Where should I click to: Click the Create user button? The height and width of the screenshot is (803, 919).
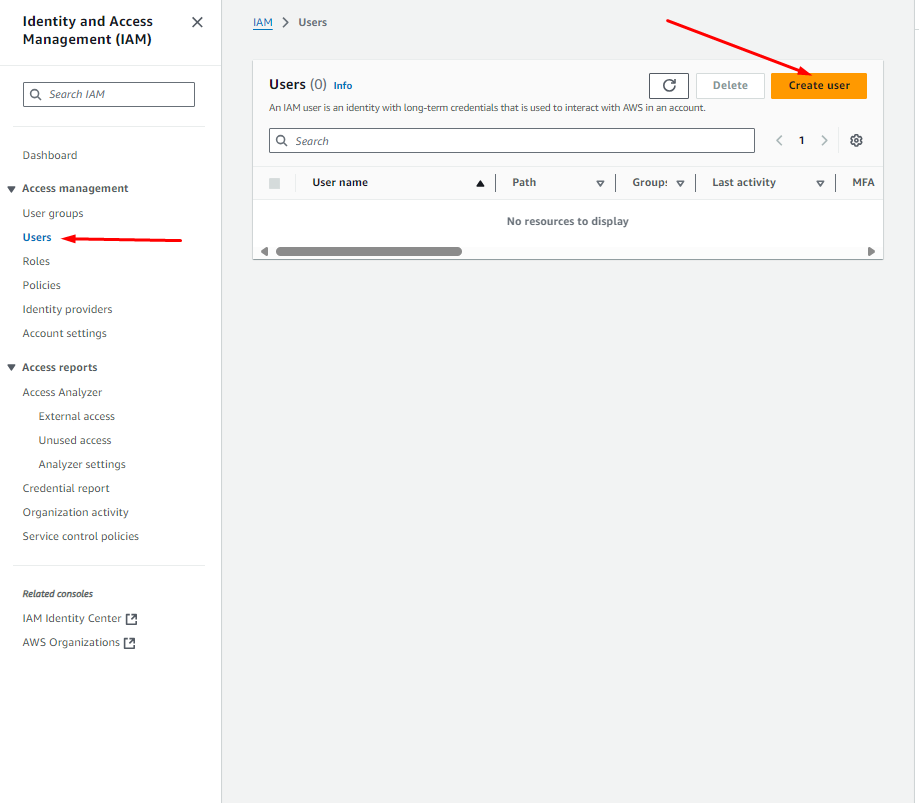(x=818, y=86)
